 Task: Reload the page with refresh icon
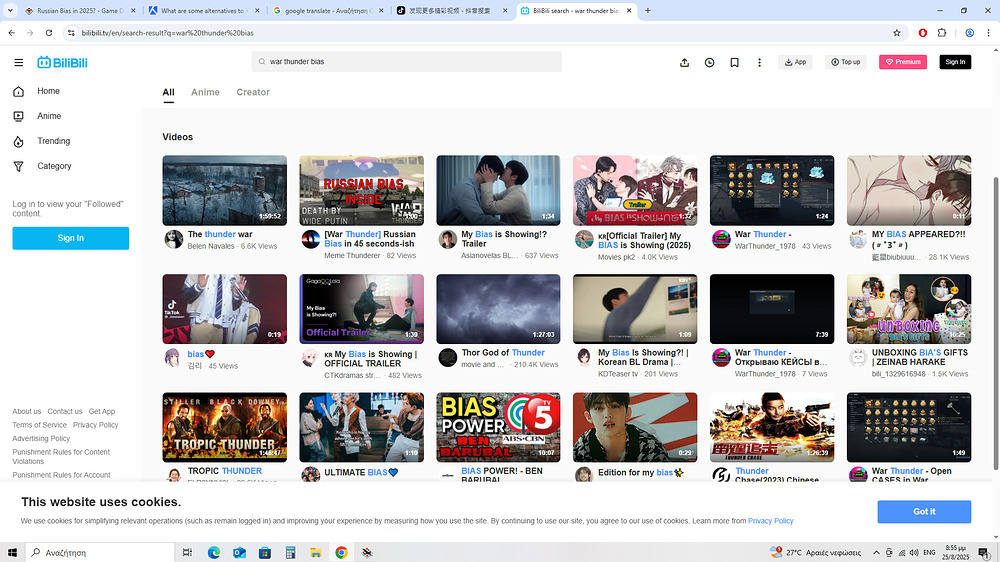pos(48,33)
